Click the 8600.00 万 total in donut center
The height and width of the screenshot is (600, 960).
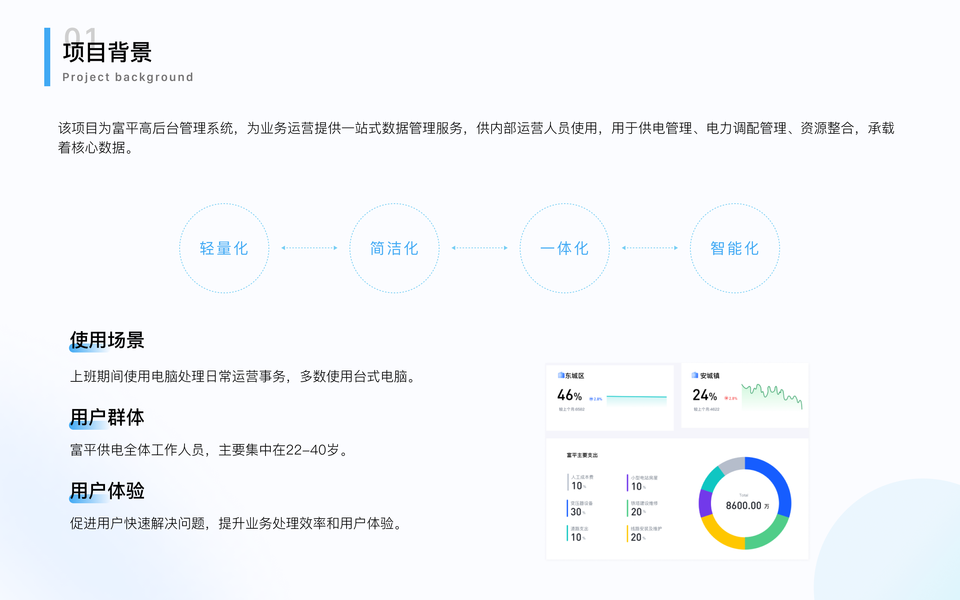tap(748, 506)
